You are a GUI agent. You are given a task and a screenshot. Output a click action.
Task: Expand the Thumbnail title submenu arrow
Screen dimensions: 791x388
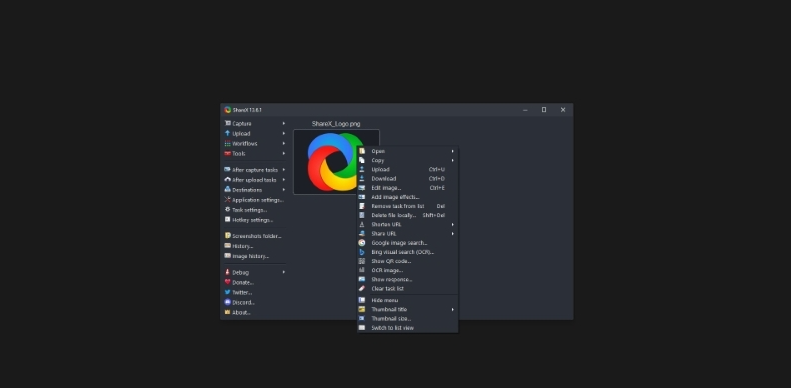pos(453,309)
